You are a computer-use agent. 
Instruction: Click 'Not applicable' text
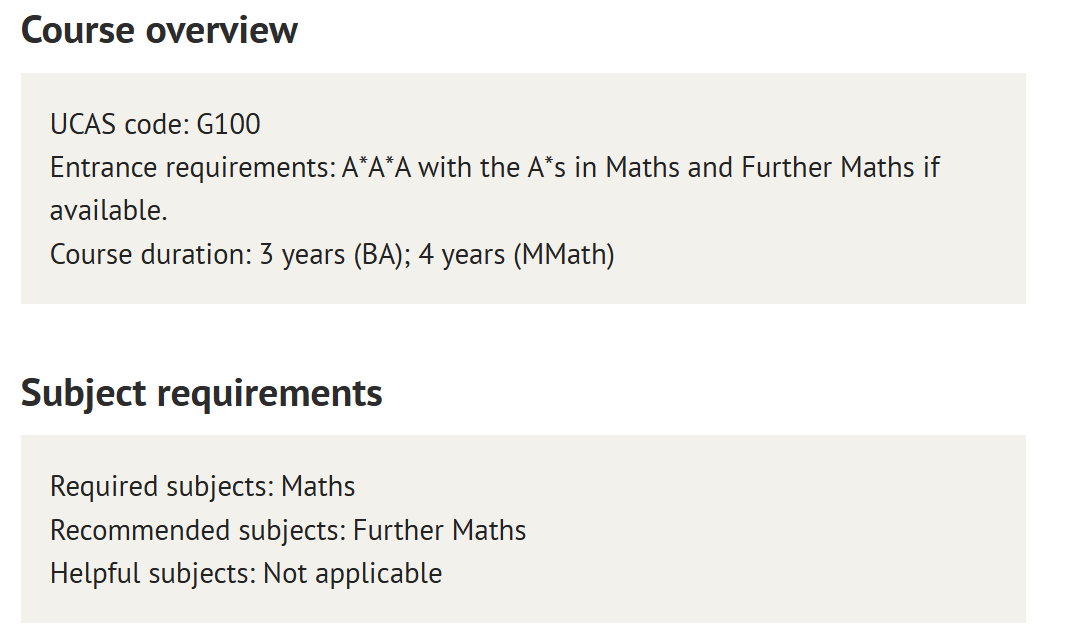click(x=352, y=574)
